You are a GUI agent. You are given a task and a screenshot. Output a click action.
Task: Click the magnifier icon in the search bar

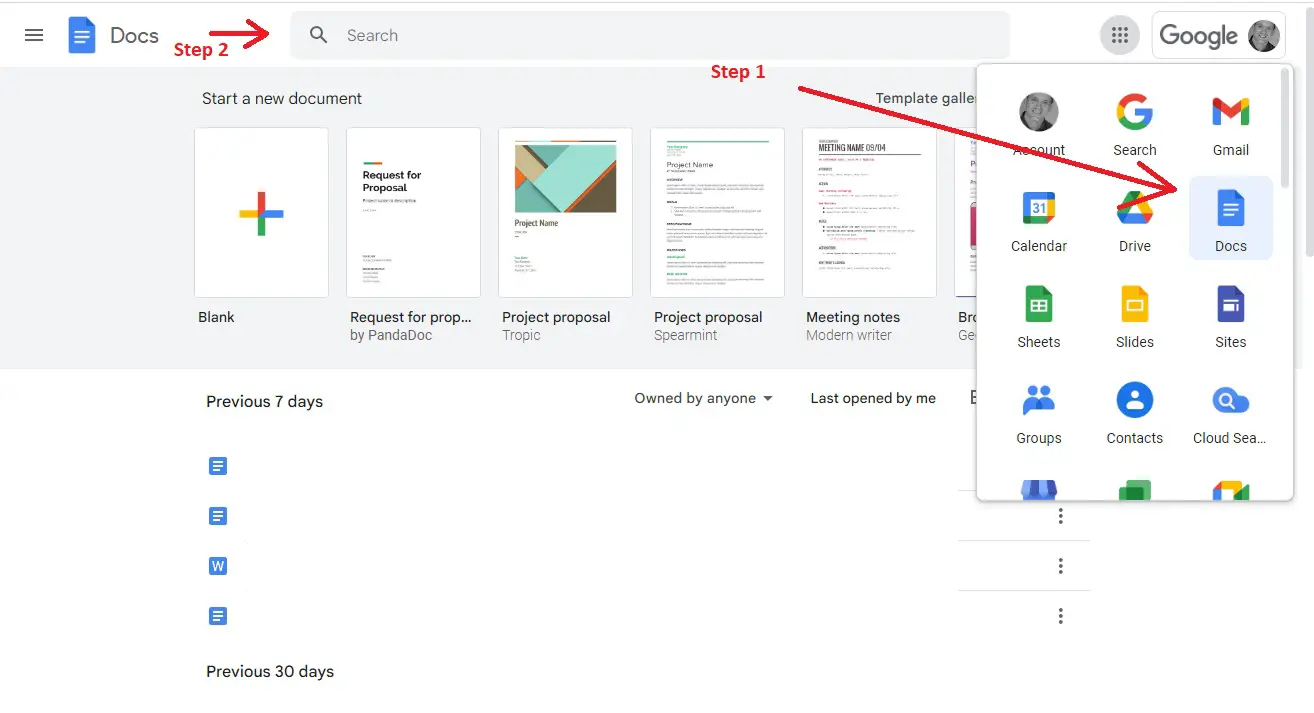click(318, 35)
